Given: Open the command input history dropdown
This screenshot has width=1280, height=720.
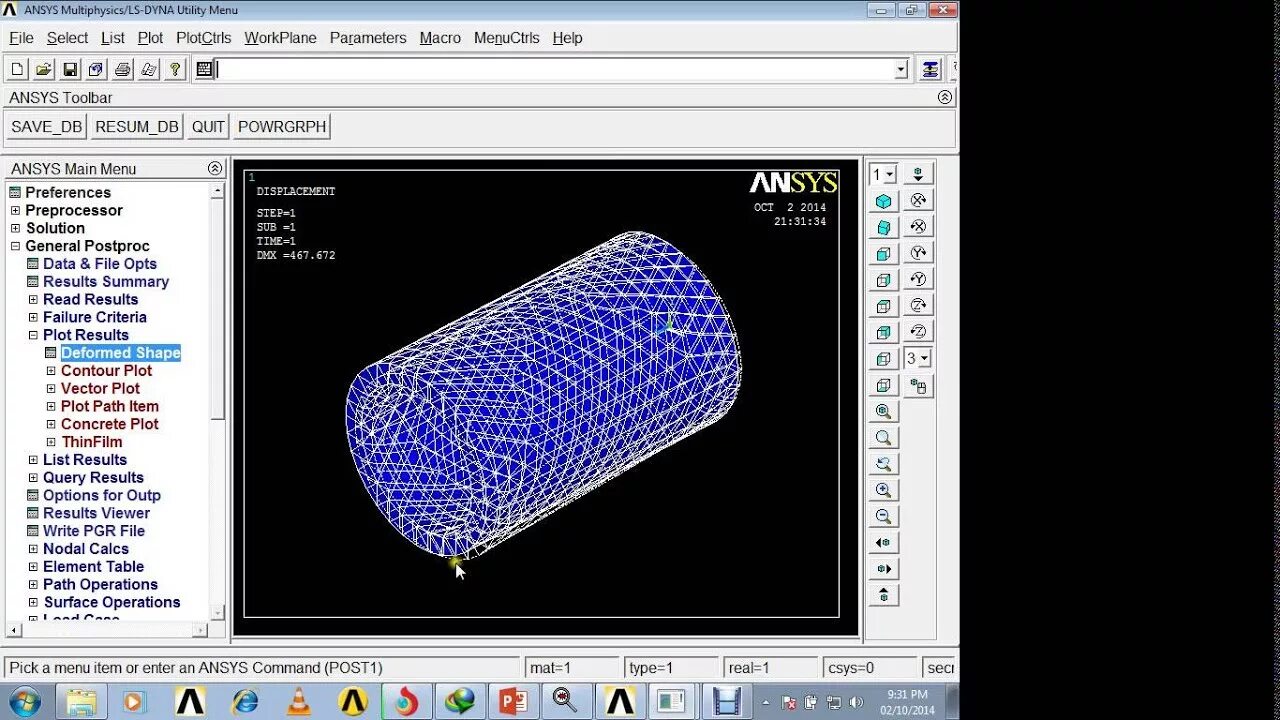Looking at the screenshot, I should (x=901, y=69).
